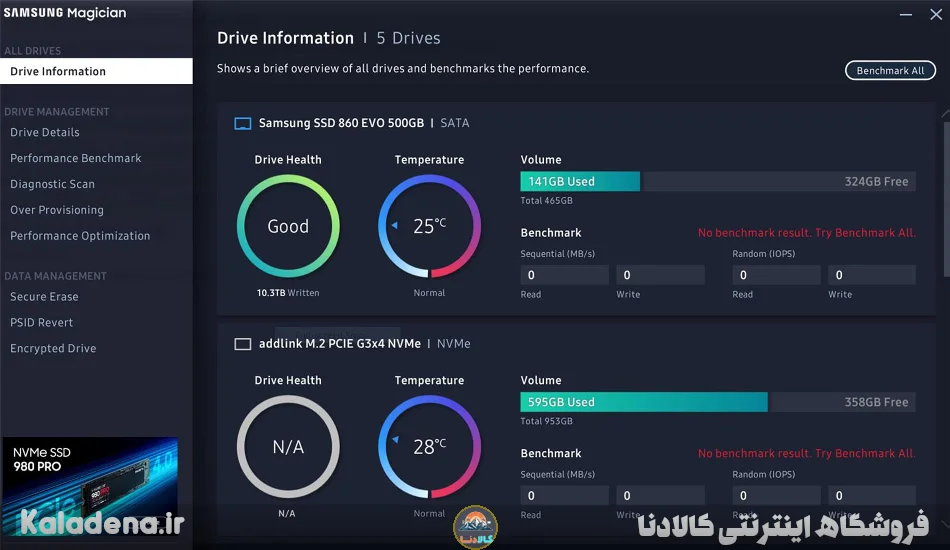The image size is (950, 550).
Task: Click the 860 EVO Sequential Write value field
Action: pos(660,275)
